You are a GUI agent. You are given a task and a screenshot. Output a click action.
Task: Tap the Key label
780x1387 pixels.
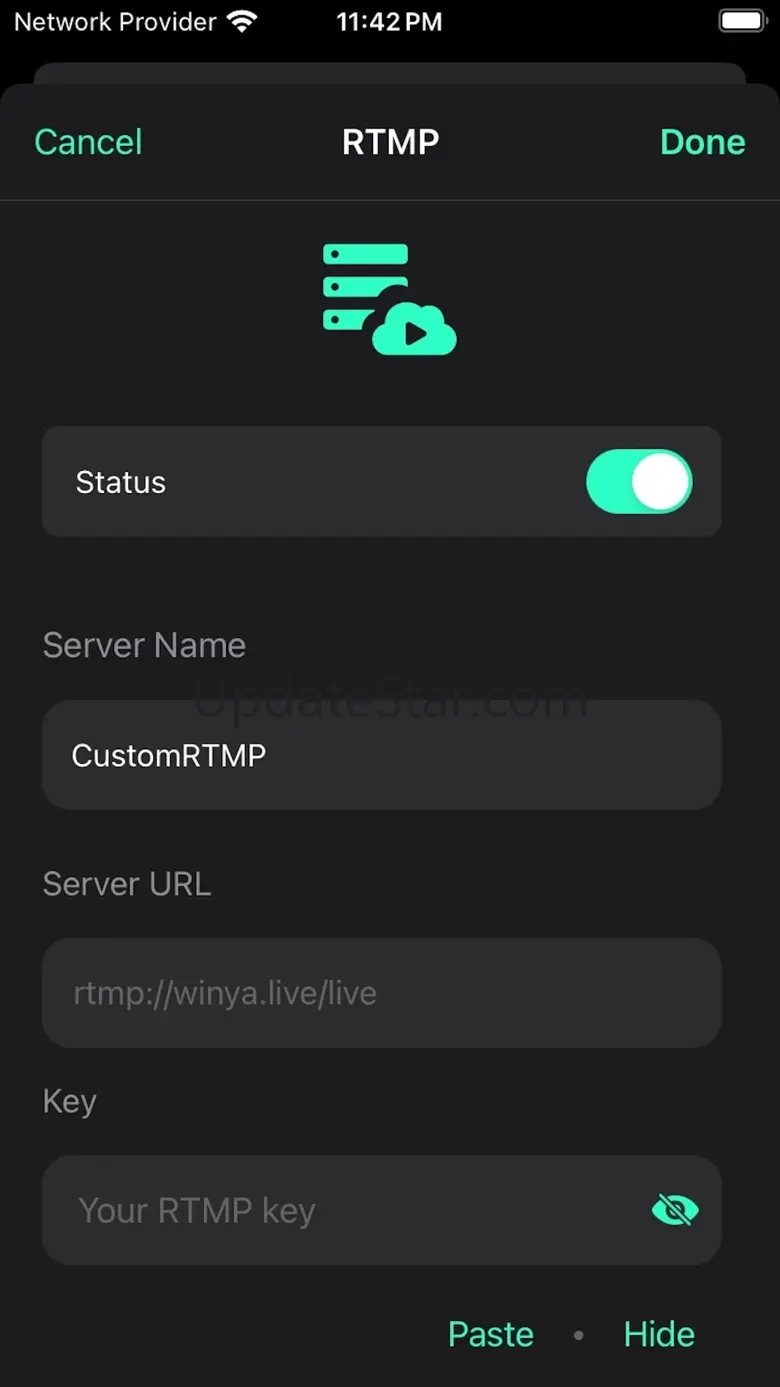click(69, 1101)
